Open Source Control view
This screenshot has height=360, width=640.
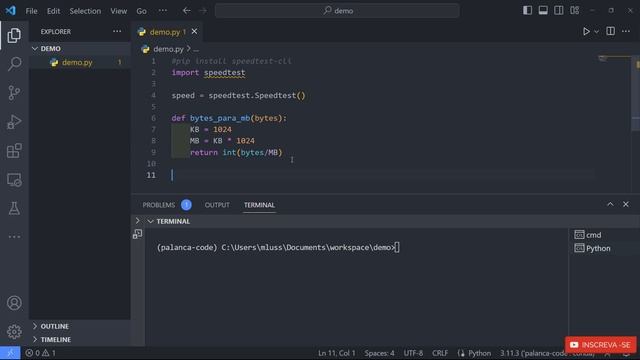[14, 93]
